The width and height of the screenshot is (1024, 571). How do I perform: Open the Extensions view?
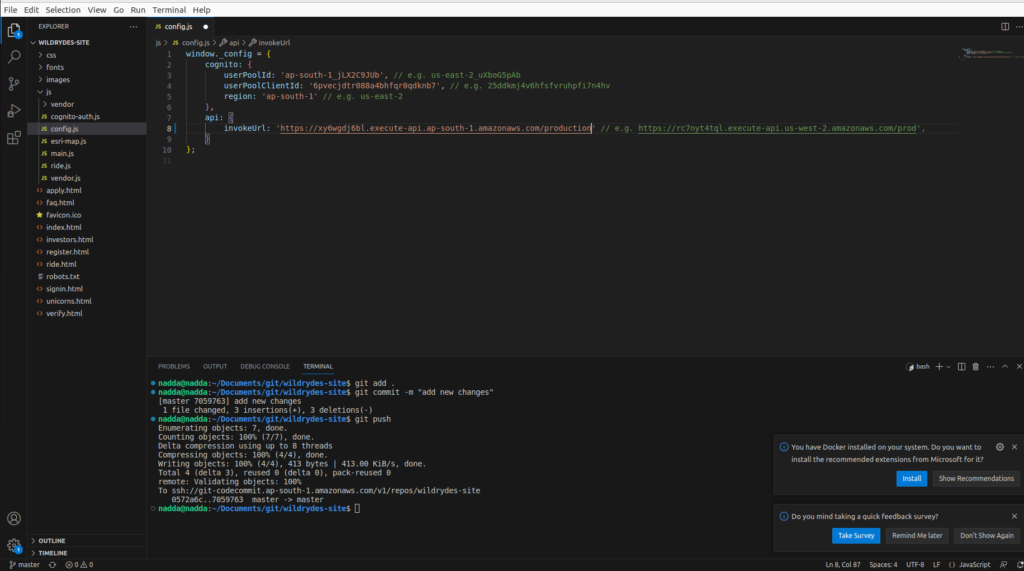click(14, 138)
